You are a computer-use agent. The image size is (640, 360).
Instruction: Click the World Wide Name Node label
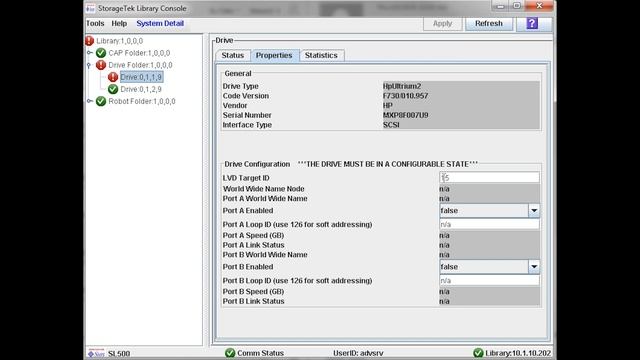[x=263, y=189]
